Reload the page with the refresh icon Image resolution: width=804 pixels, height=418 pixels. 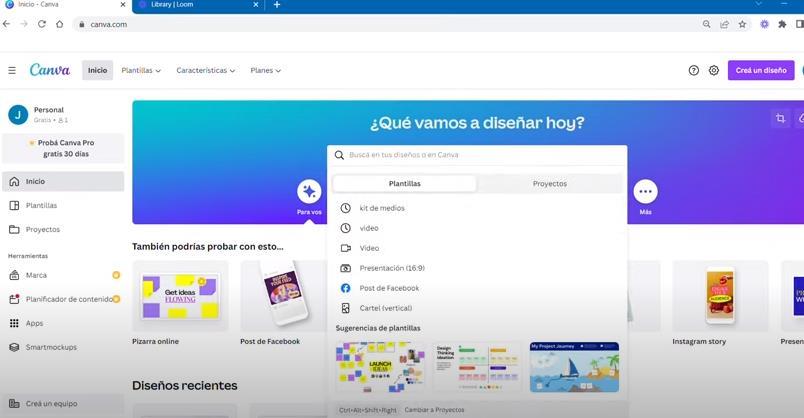[42, 24]
